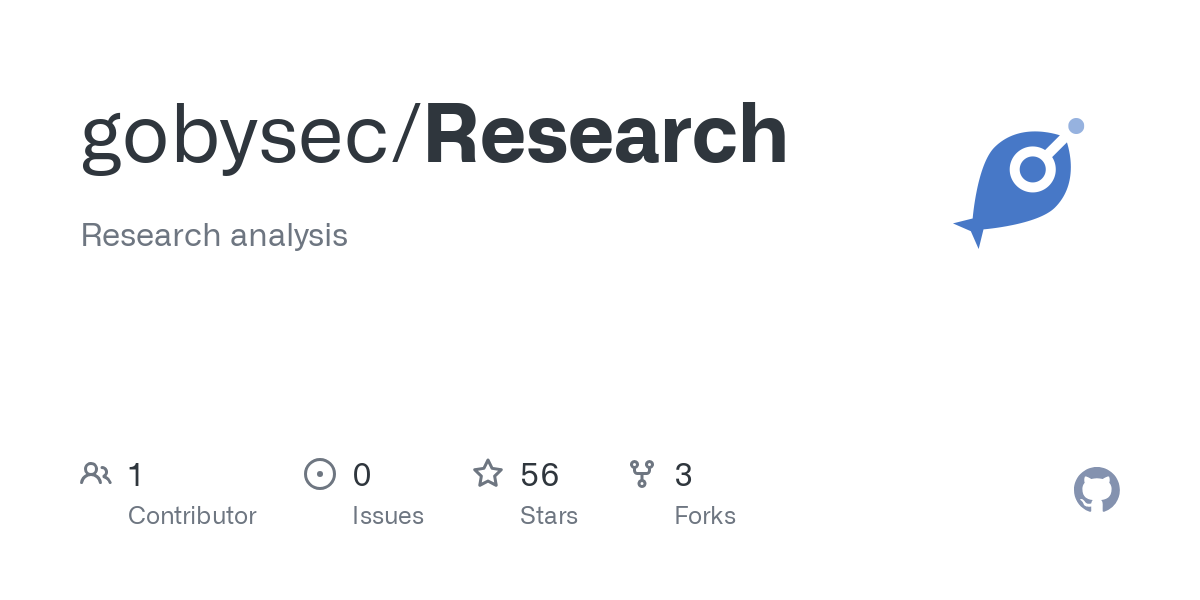Click the Contributor label
1200x600 pixels.
click(192, 516)
